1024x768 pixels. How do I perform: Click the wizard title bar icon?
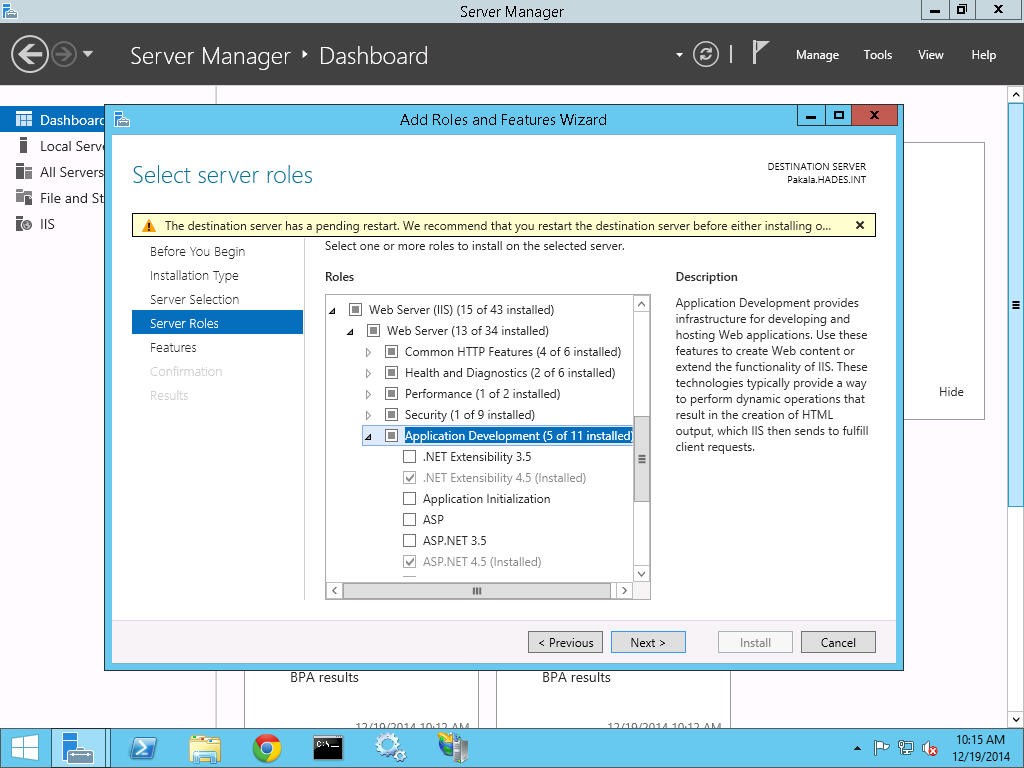coord(122,120)
